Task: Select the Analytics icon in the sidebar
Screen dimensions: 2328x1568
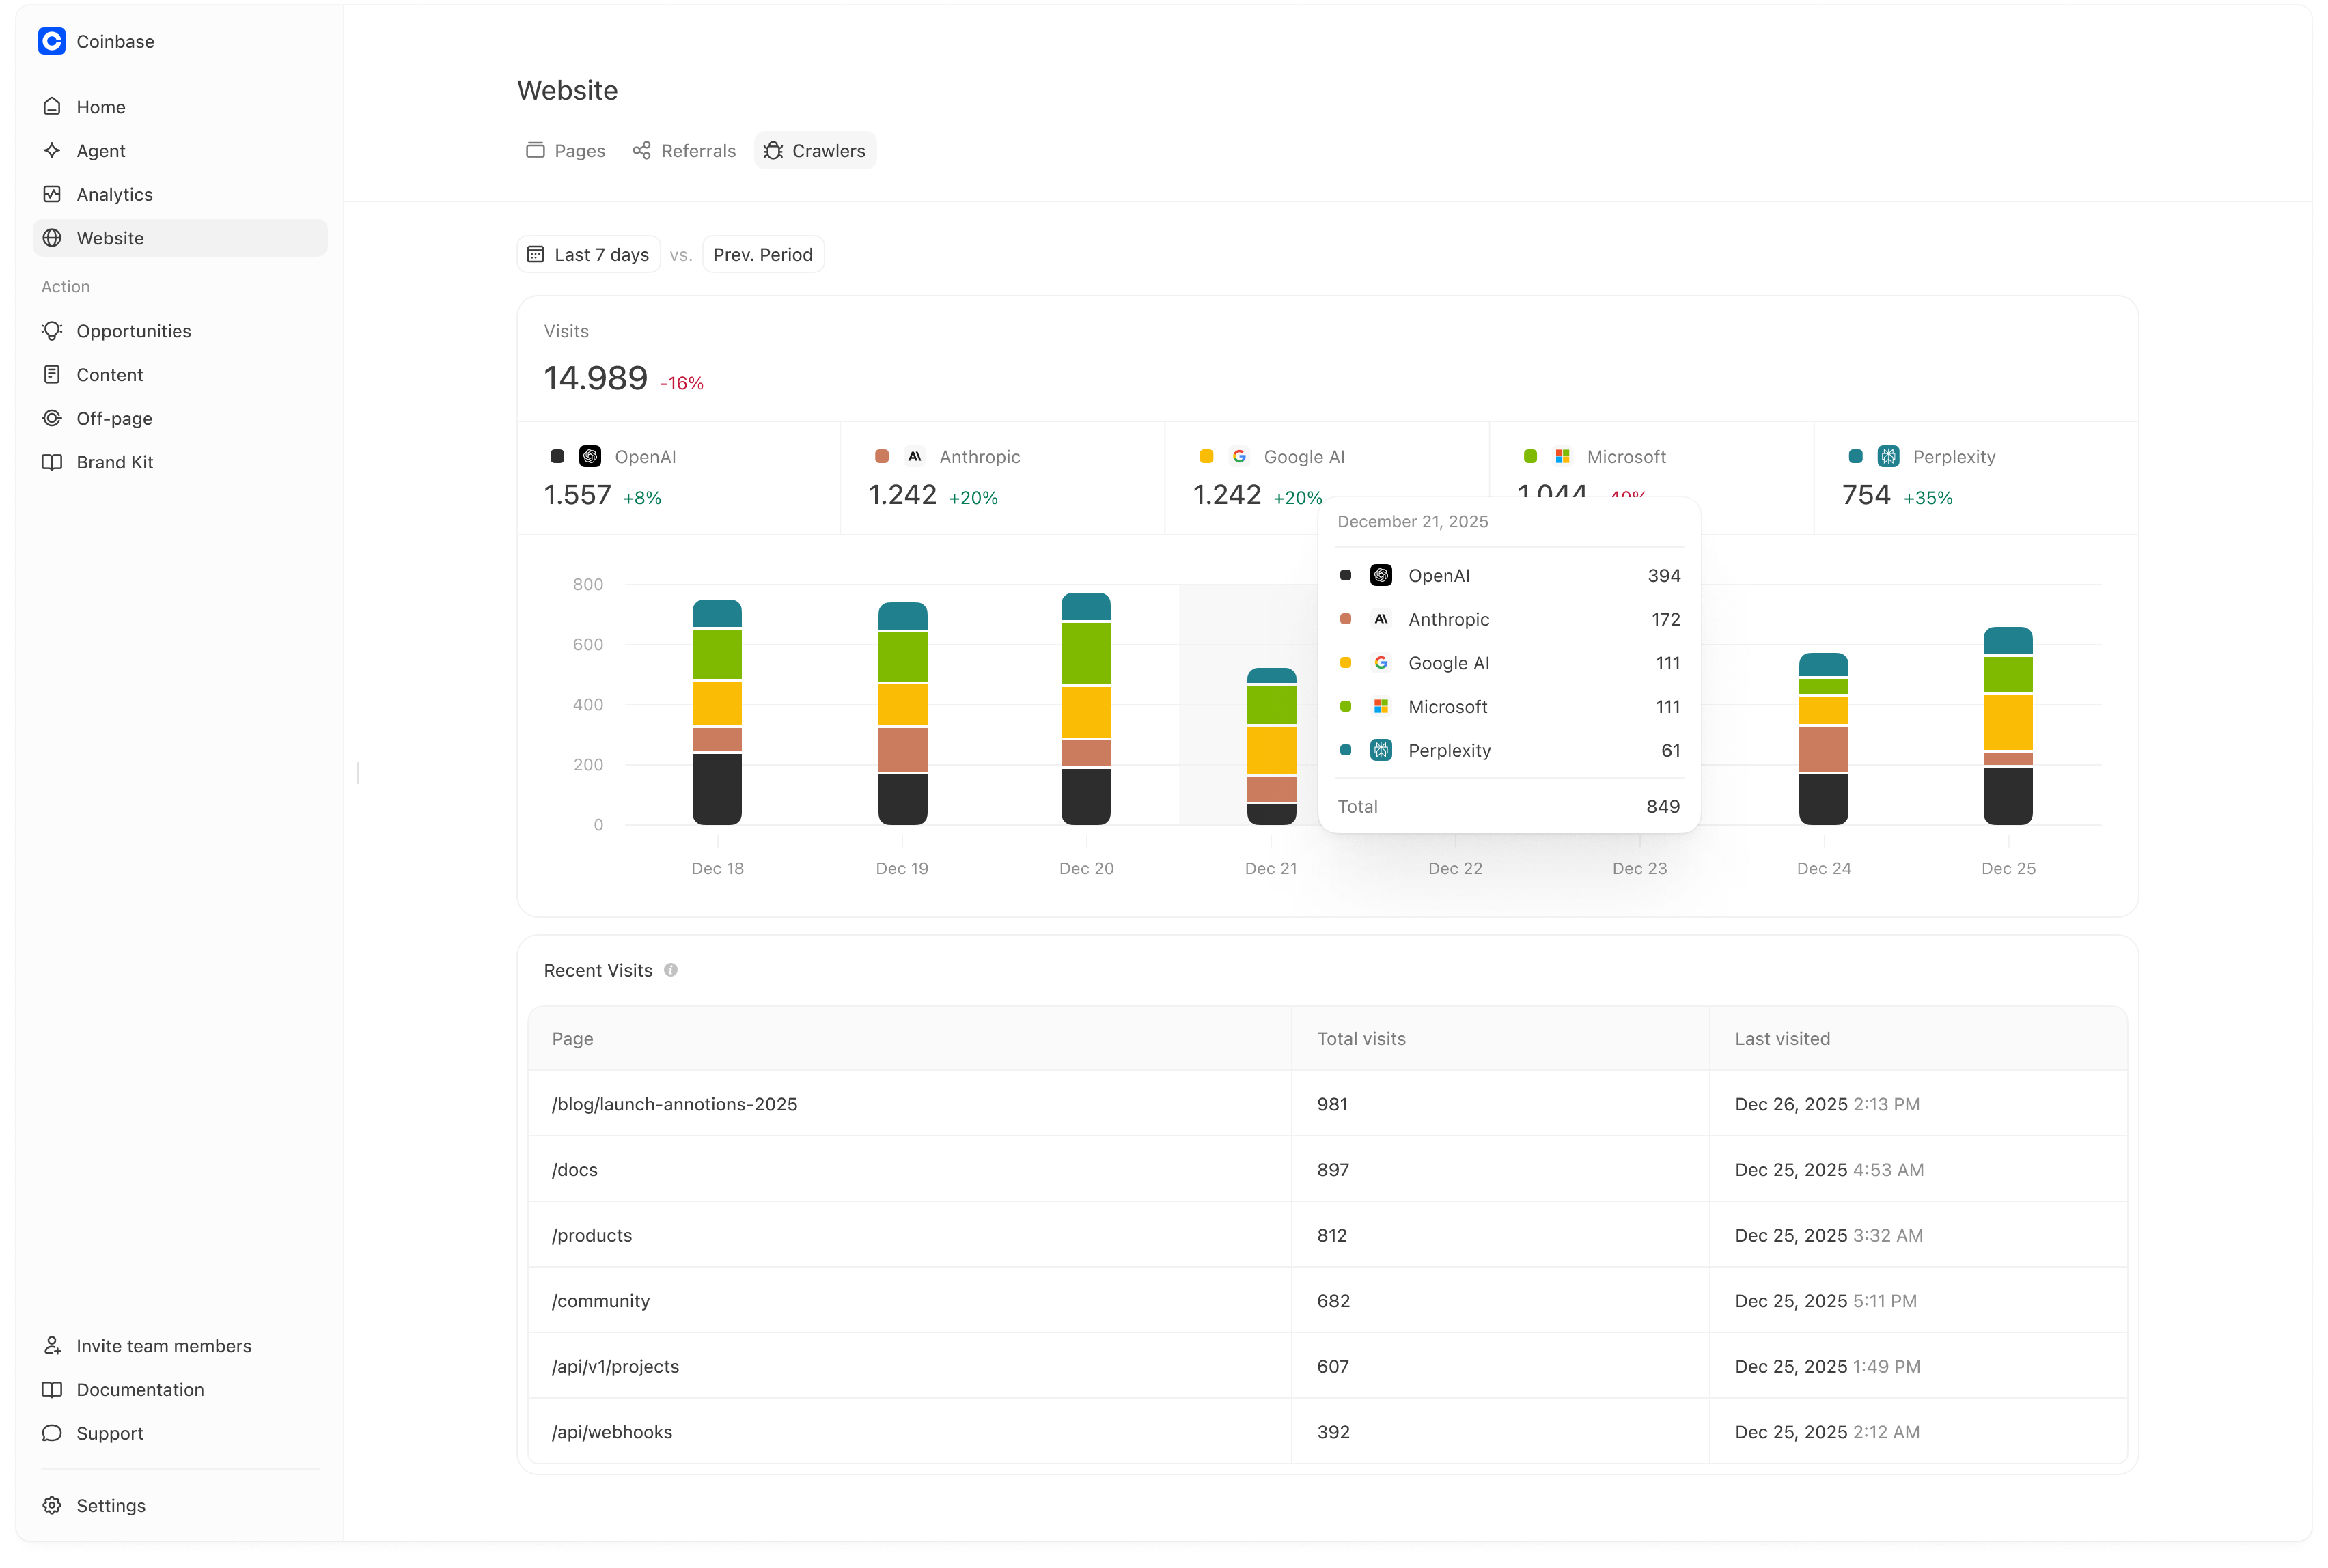Action: click(53, 194)
